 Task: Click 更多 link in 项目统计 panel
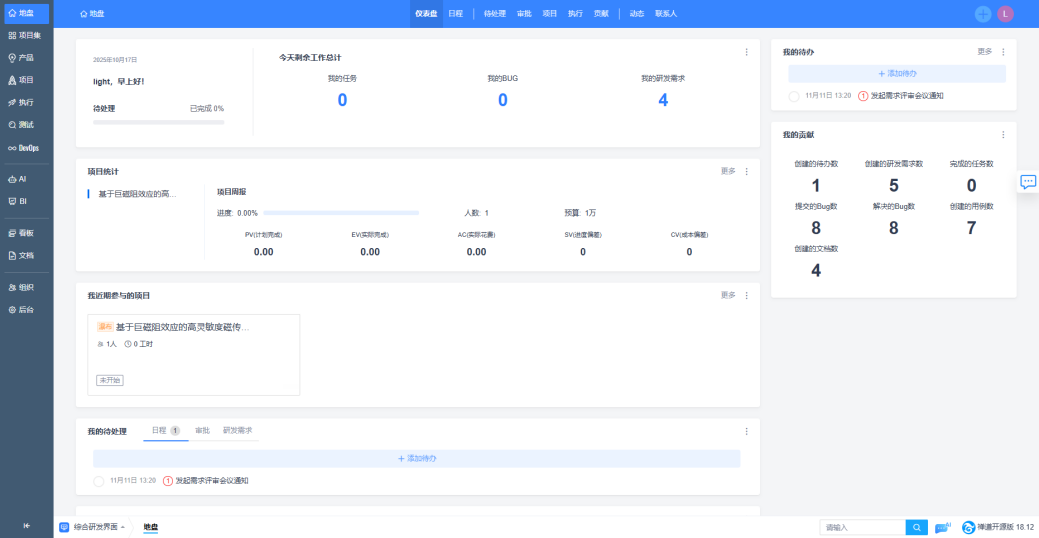[x=728, y=171]
